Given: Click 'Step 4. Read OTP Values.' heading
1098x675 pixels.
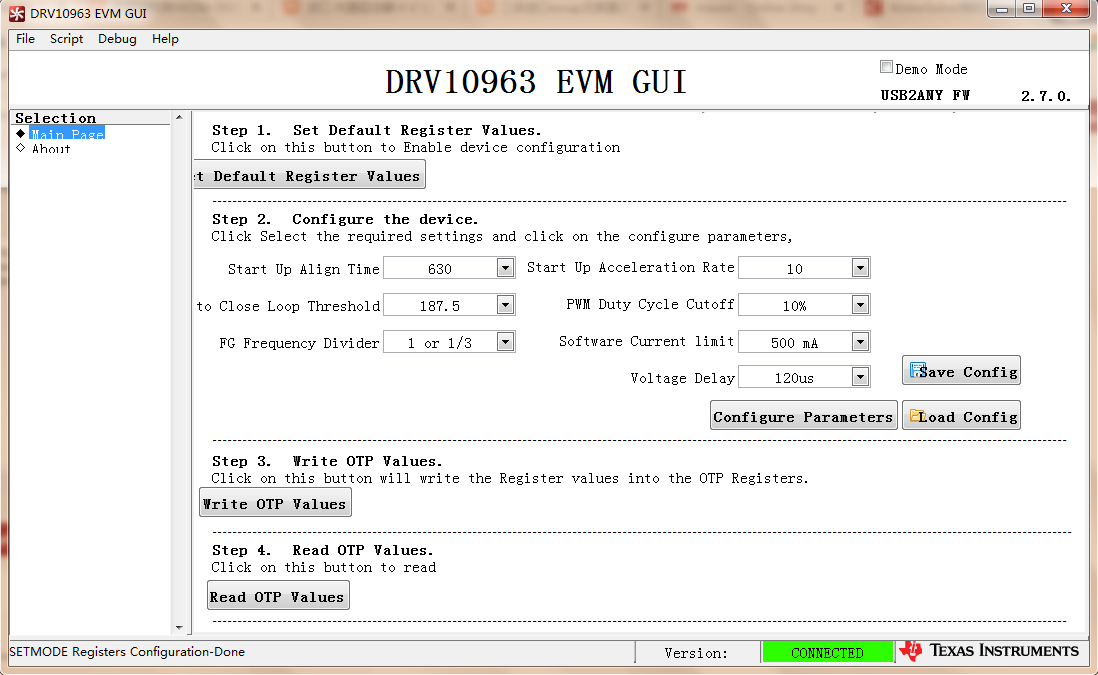Looking at the screenshot, I should [x=322, y=550].
